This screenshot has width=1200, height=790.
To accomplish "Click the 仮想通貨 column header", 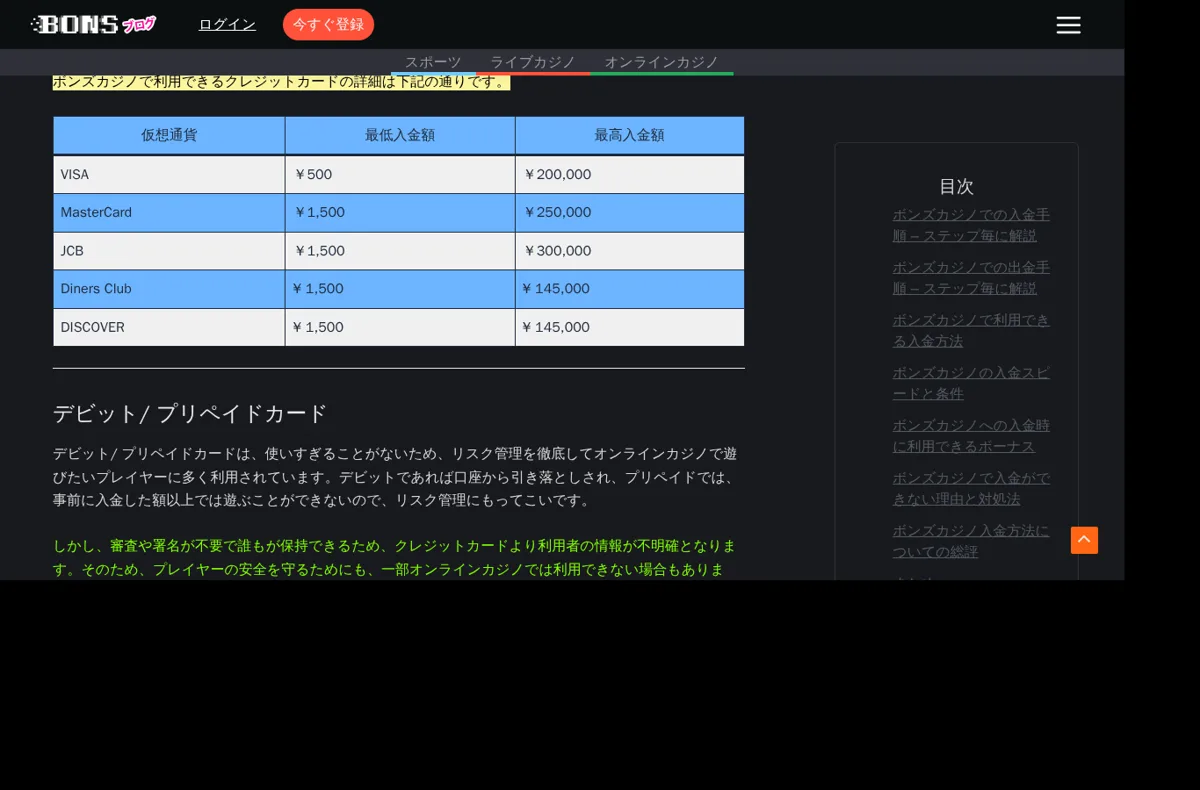I will [169, 135].
